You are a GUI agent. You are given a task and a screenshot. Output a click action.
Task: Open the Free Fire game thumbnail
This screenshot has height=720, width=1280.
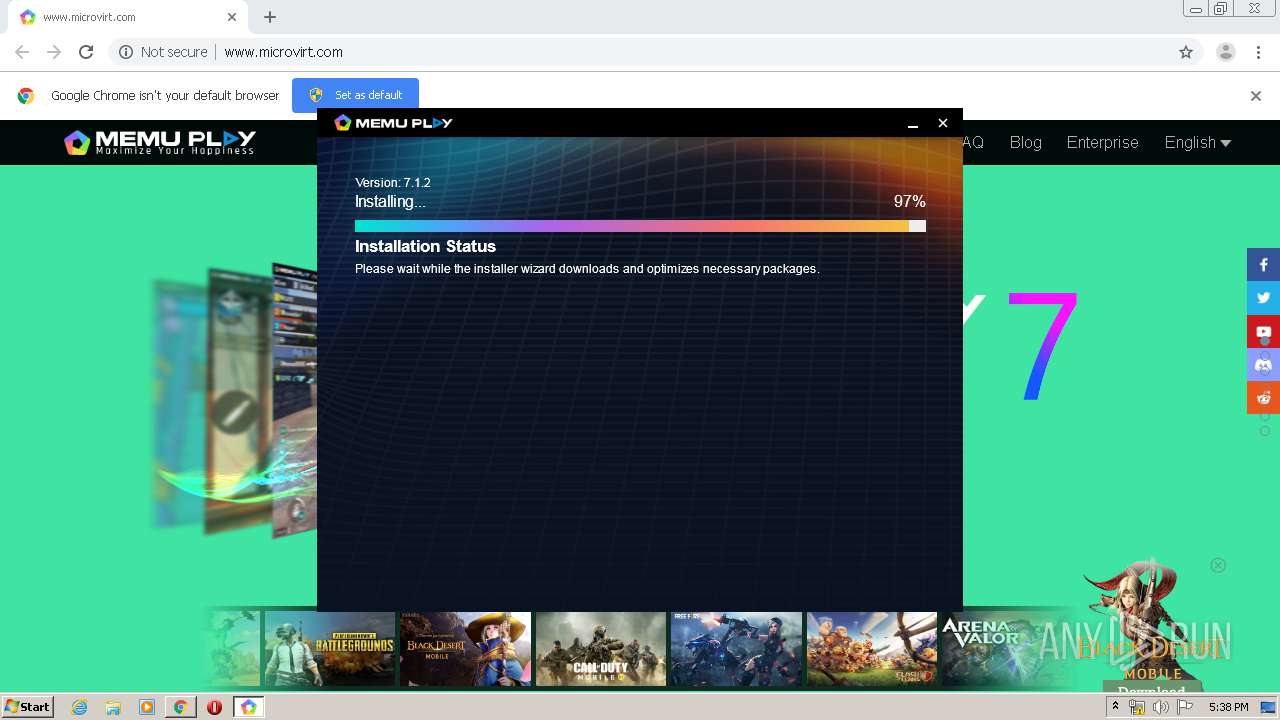pos(736,649)
